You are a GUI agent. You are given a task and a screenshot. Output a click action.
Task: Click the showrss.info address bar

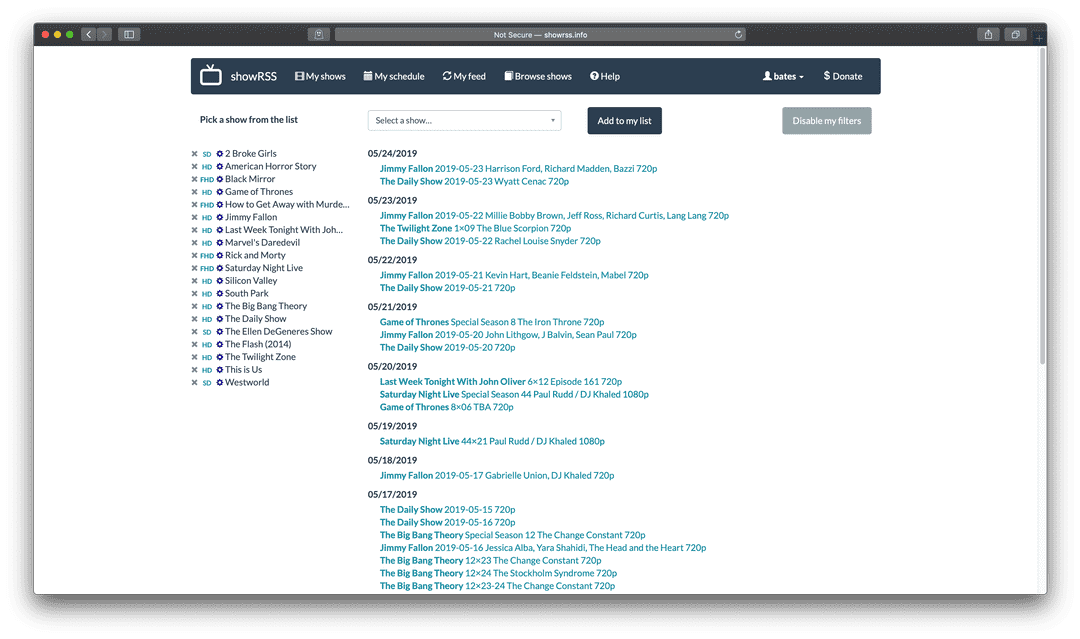pos(540,34)
